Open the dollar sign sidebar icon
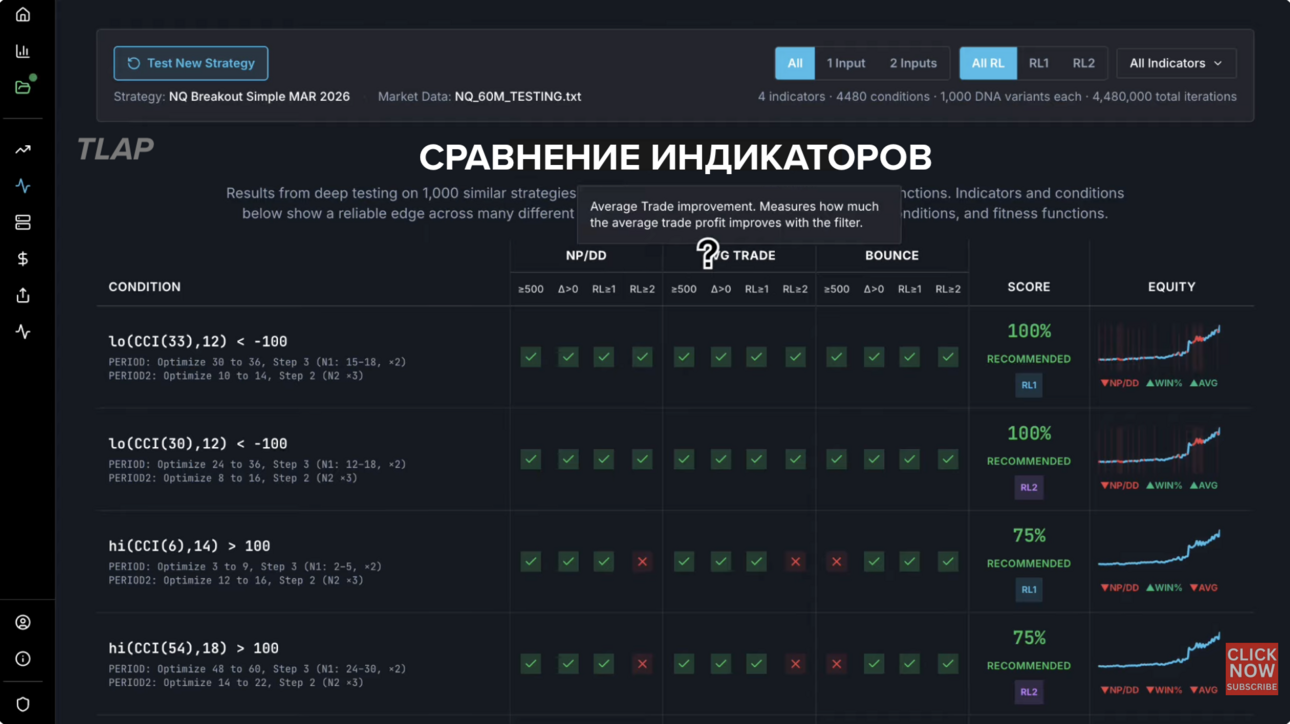 pos(23,259)
